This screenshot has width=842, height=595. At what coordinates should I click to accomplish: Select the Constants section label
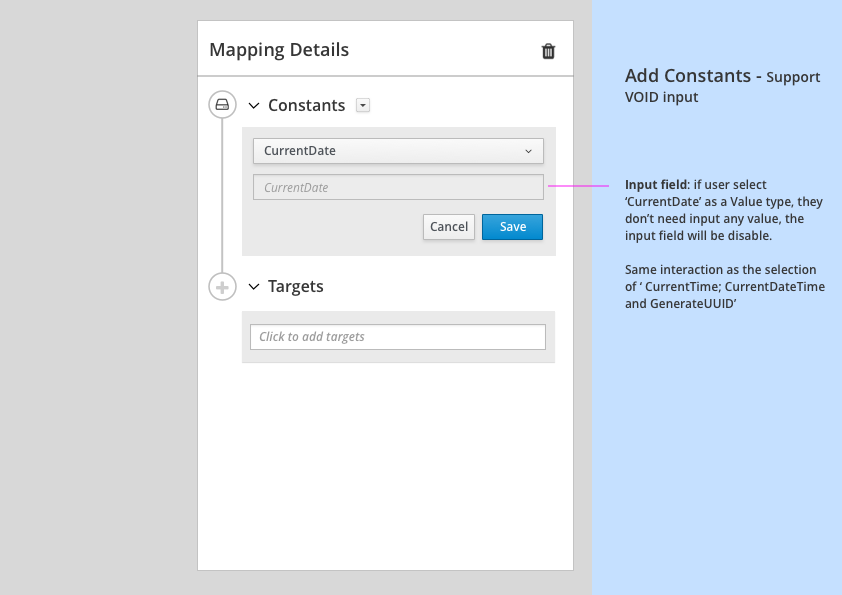pos(307,105)
